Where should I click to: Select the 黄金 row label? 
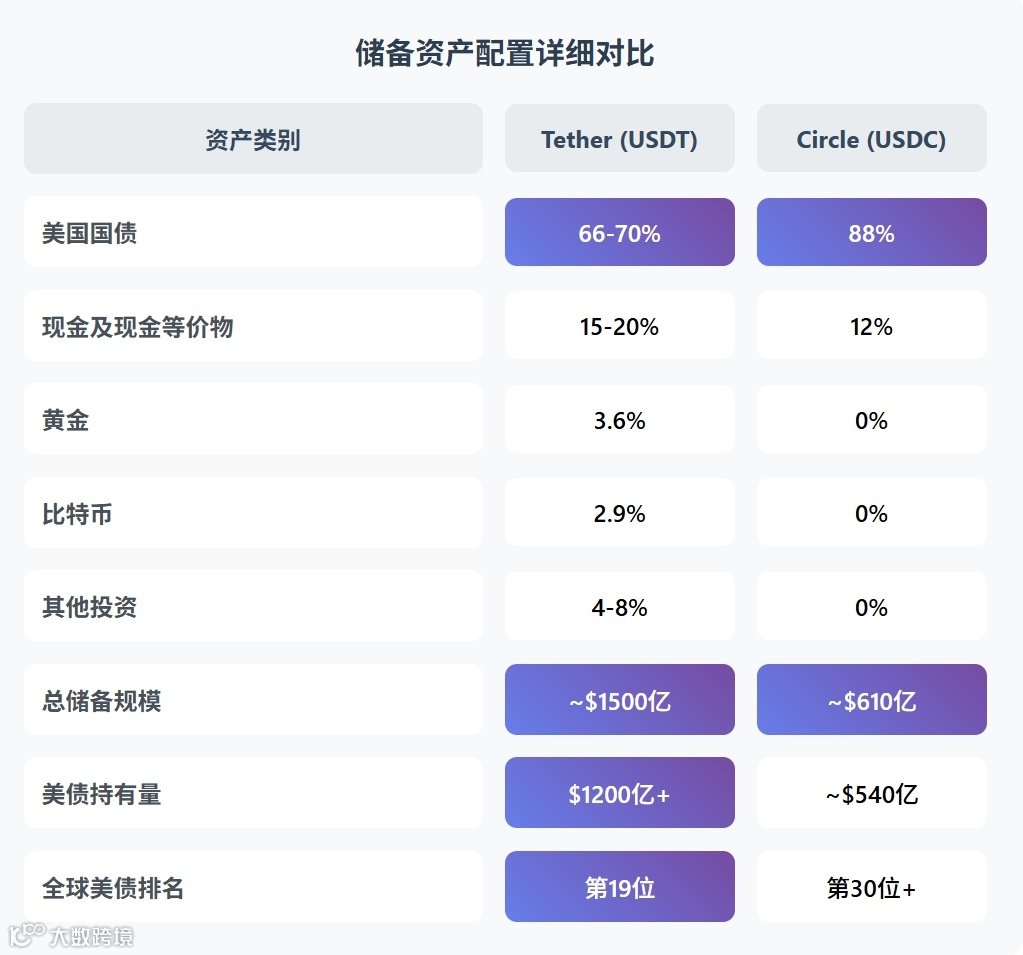[66, 420]
